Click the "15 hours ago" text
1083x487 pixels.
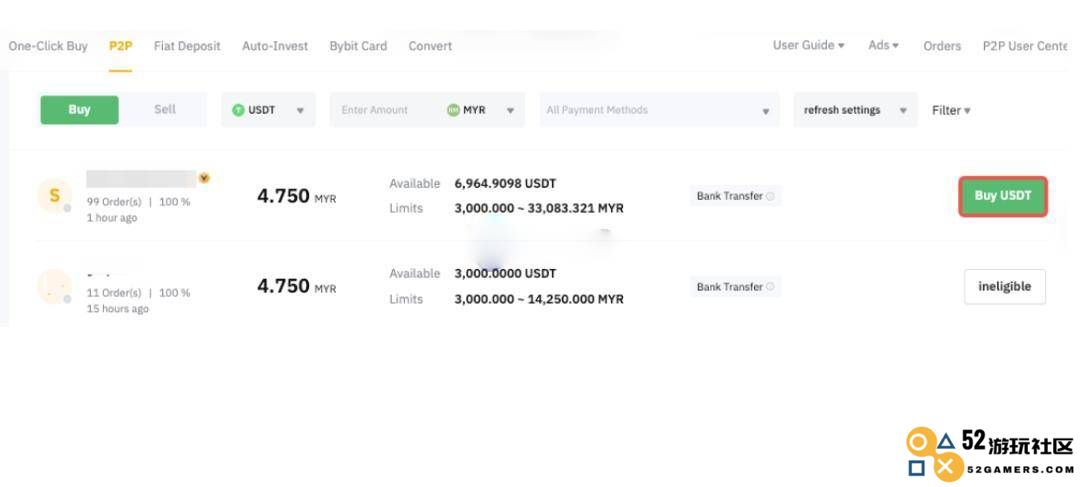coord(117,309)
